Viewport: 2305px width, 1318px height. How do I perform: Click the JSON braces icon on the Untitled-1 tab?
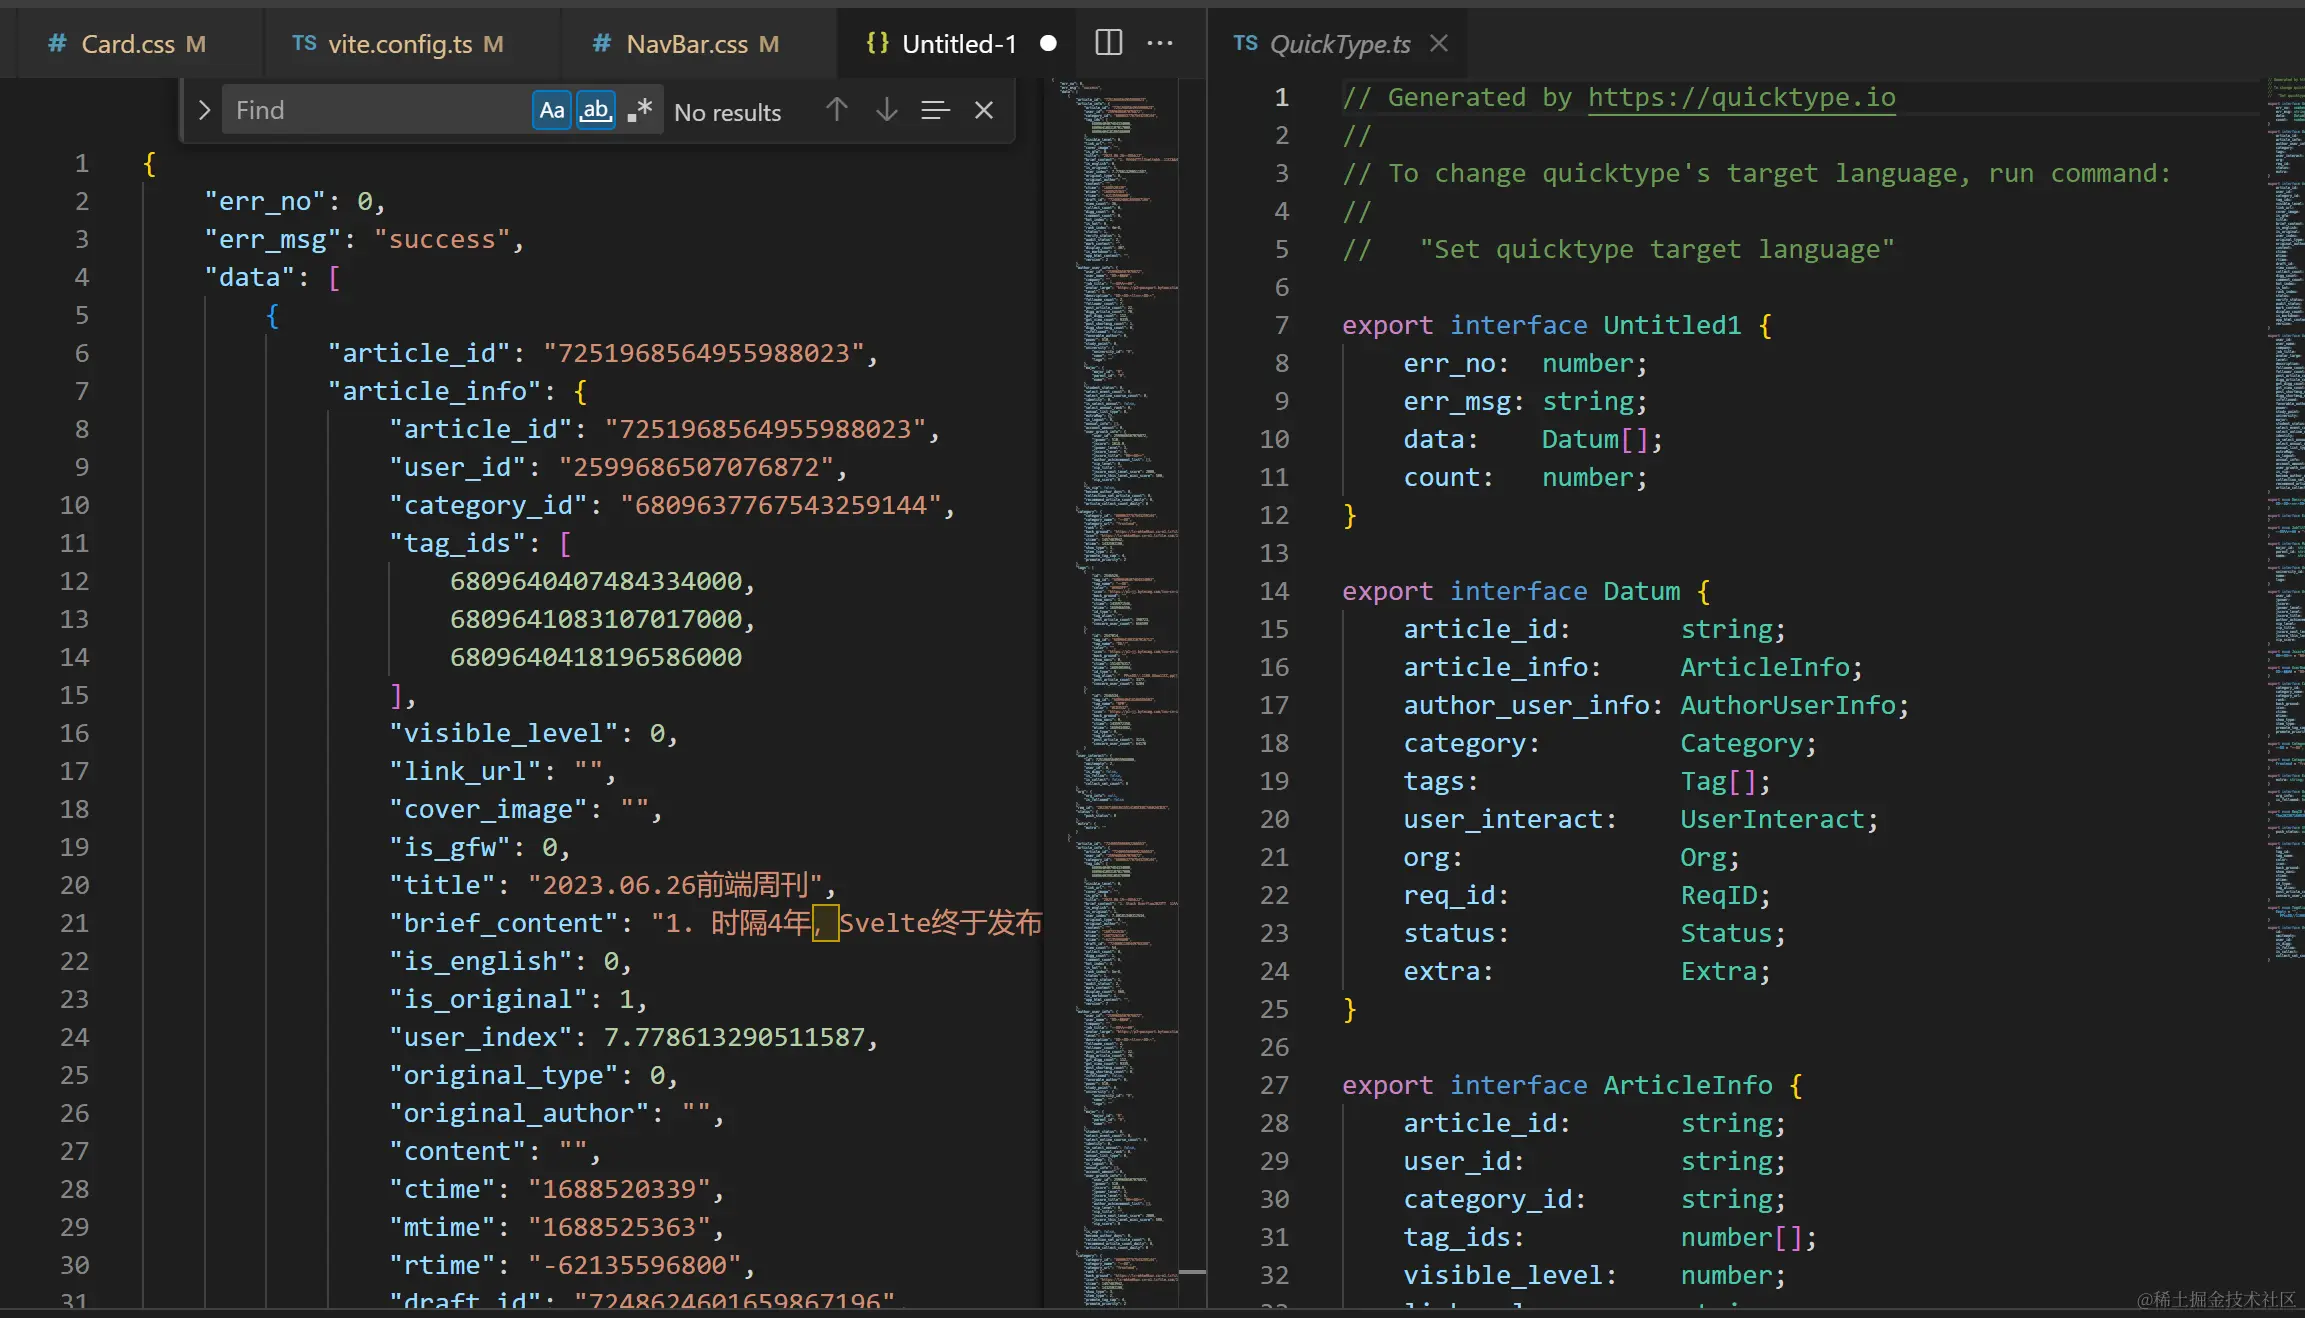(x=877, y=43)
